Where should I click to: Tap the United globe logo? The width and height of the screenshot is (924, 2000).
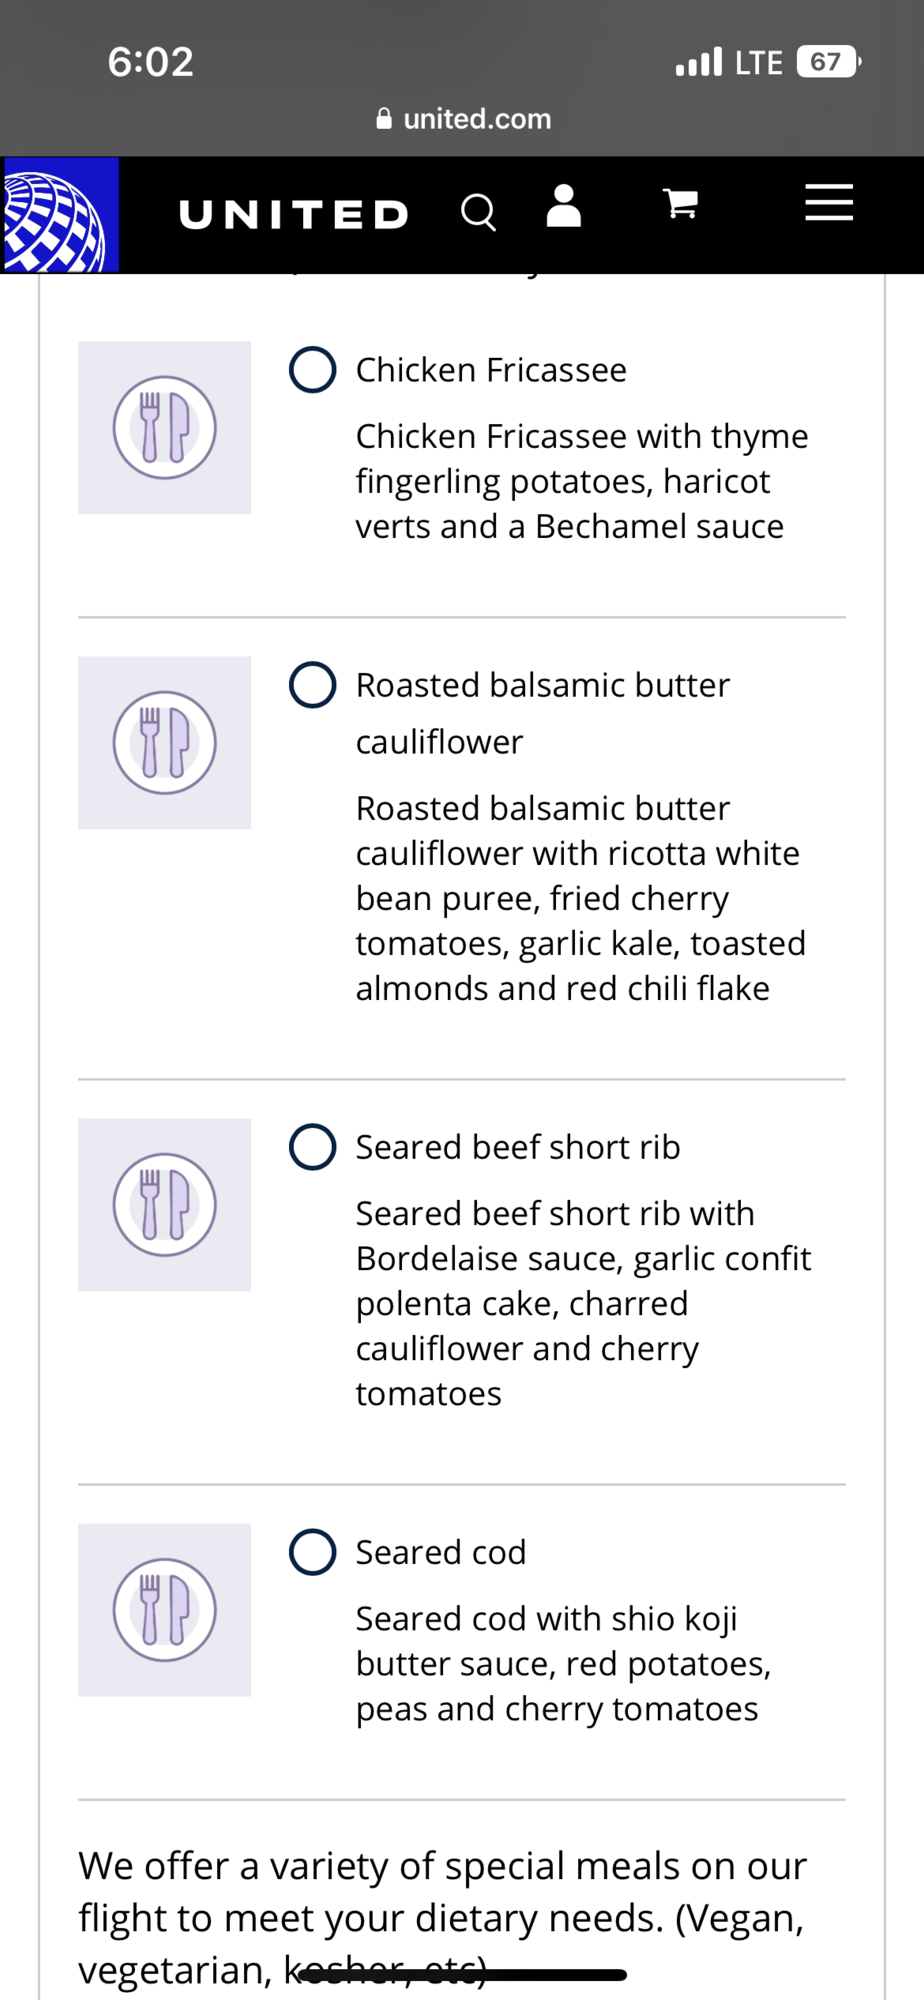[x=60, y=214]
